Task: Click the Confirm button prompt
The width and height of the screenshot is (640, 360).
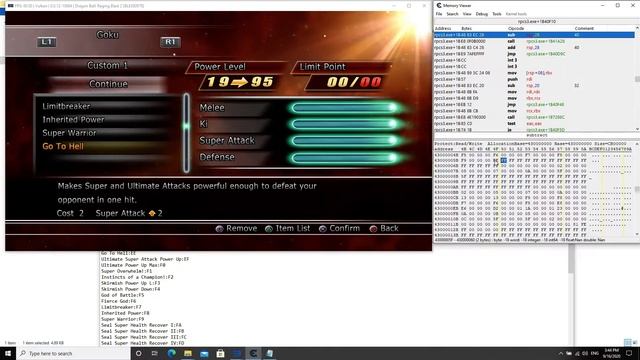Action: [339, 229]
